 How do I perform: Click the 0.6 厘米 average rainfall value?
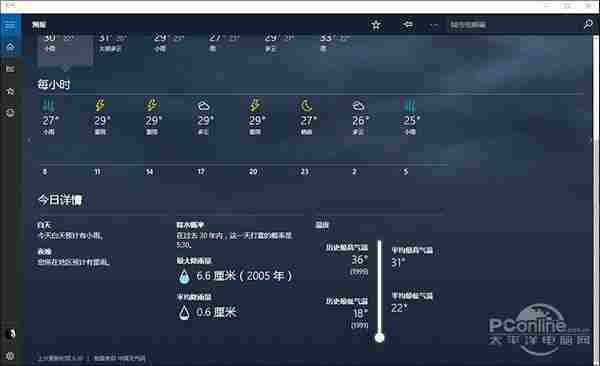(x=216, y=312)
